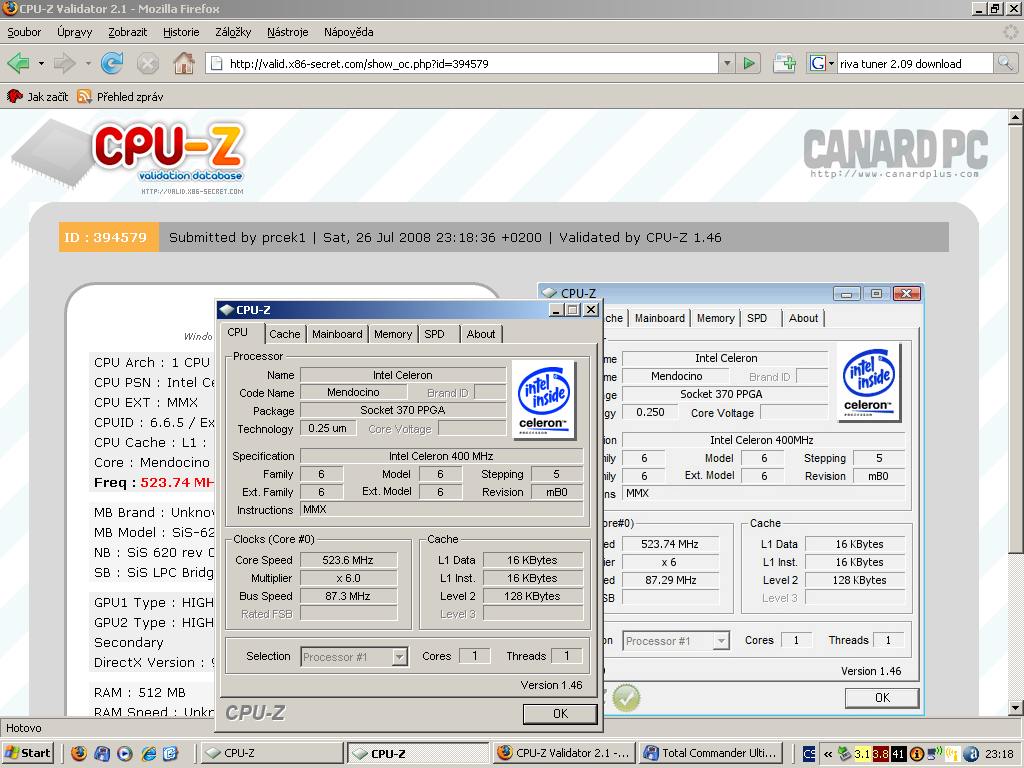Viewport: 1024px width, 768px height.
Task: Open the Přehled zpráv feed bookmark
Action: click(x=120, y=97)
